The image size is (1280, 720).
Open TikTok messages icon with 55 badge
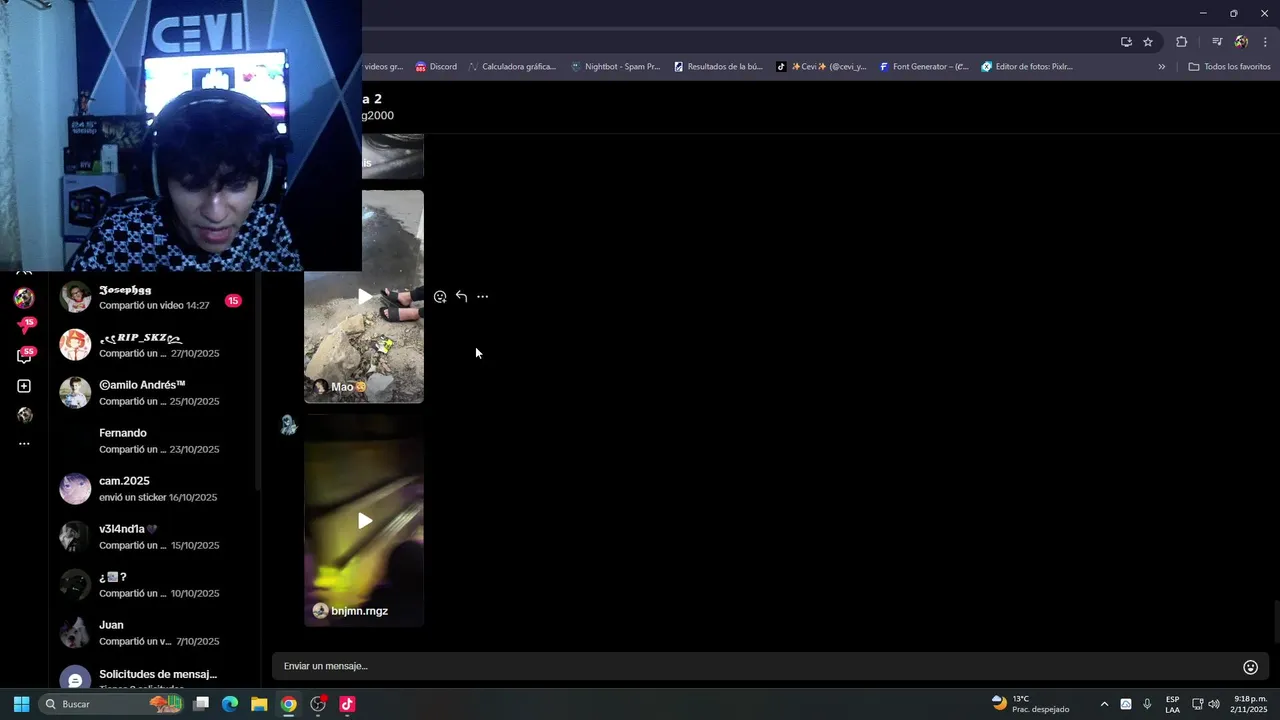point(24,355)
